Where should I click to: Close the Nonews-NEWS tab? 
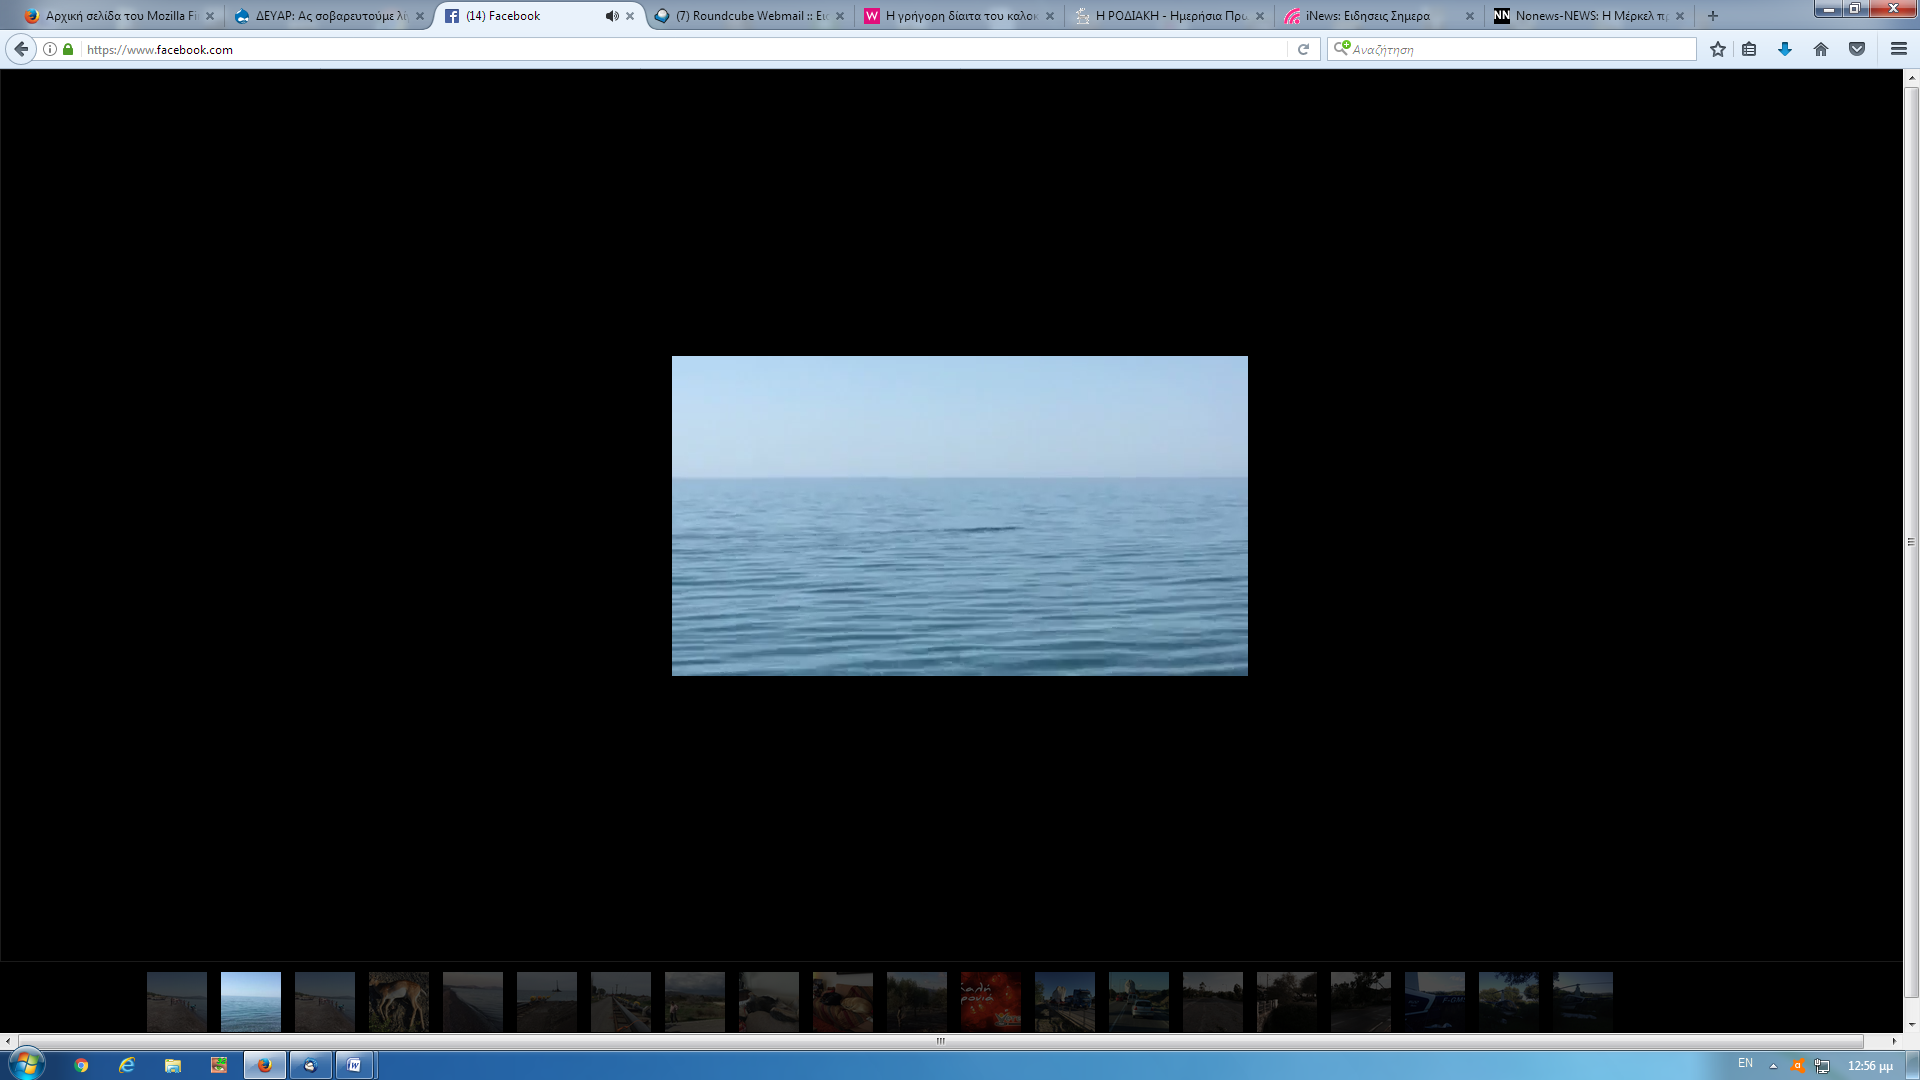coord(1680,16)
